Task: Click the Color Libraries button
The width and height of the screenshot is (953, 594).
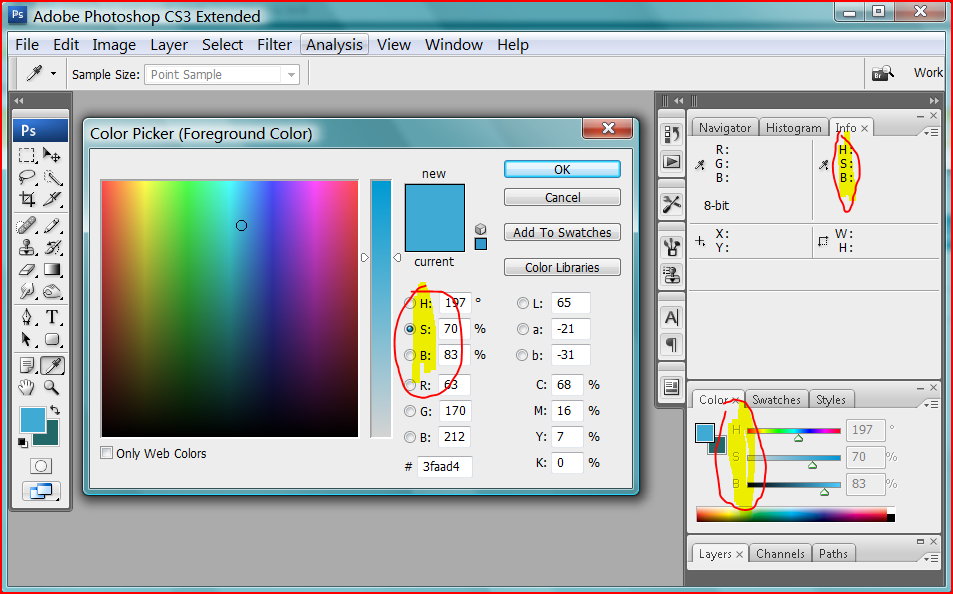Action: coord(561,266)
